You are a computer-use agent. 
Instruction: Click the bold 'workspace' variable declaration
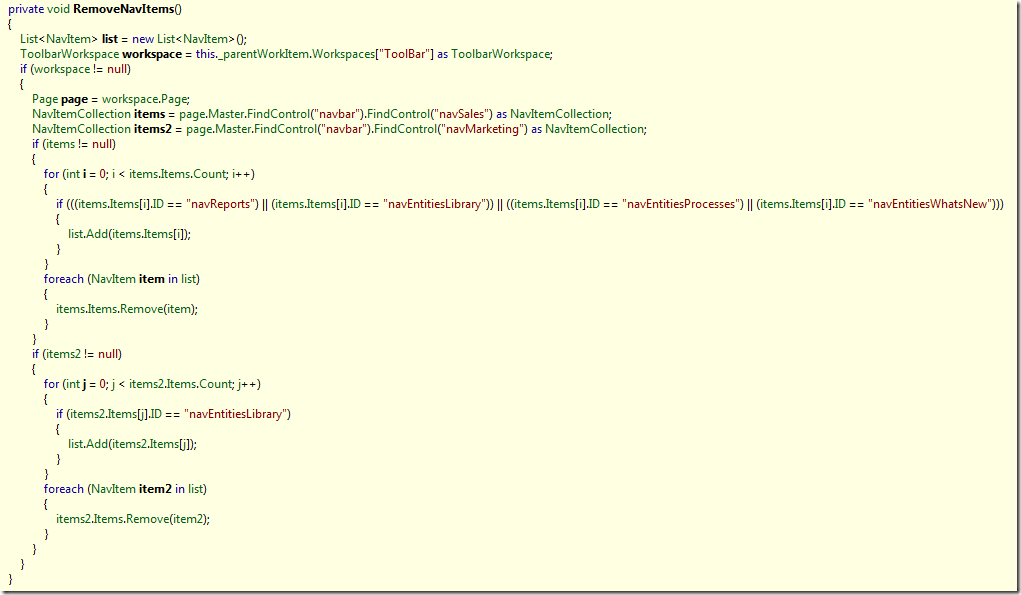click(x=152, y=54)
